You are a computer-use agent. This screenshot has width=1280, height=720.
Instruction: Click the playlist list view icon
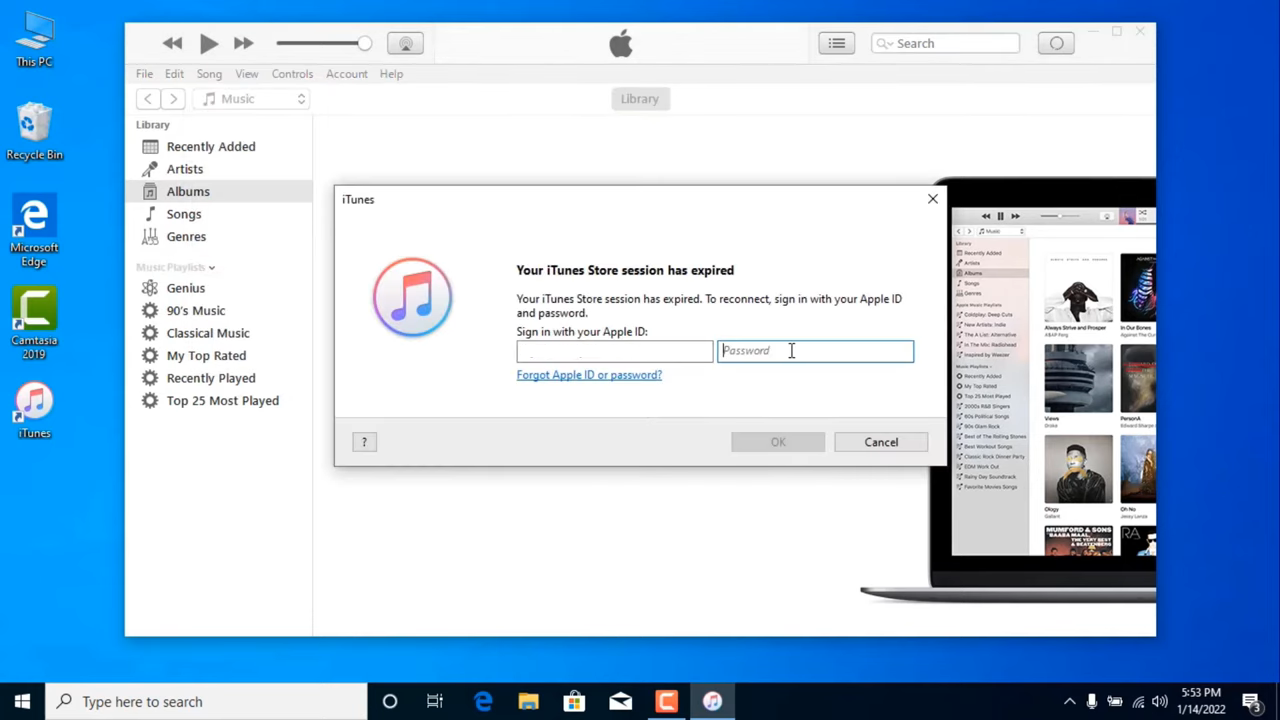click(836, 43)
